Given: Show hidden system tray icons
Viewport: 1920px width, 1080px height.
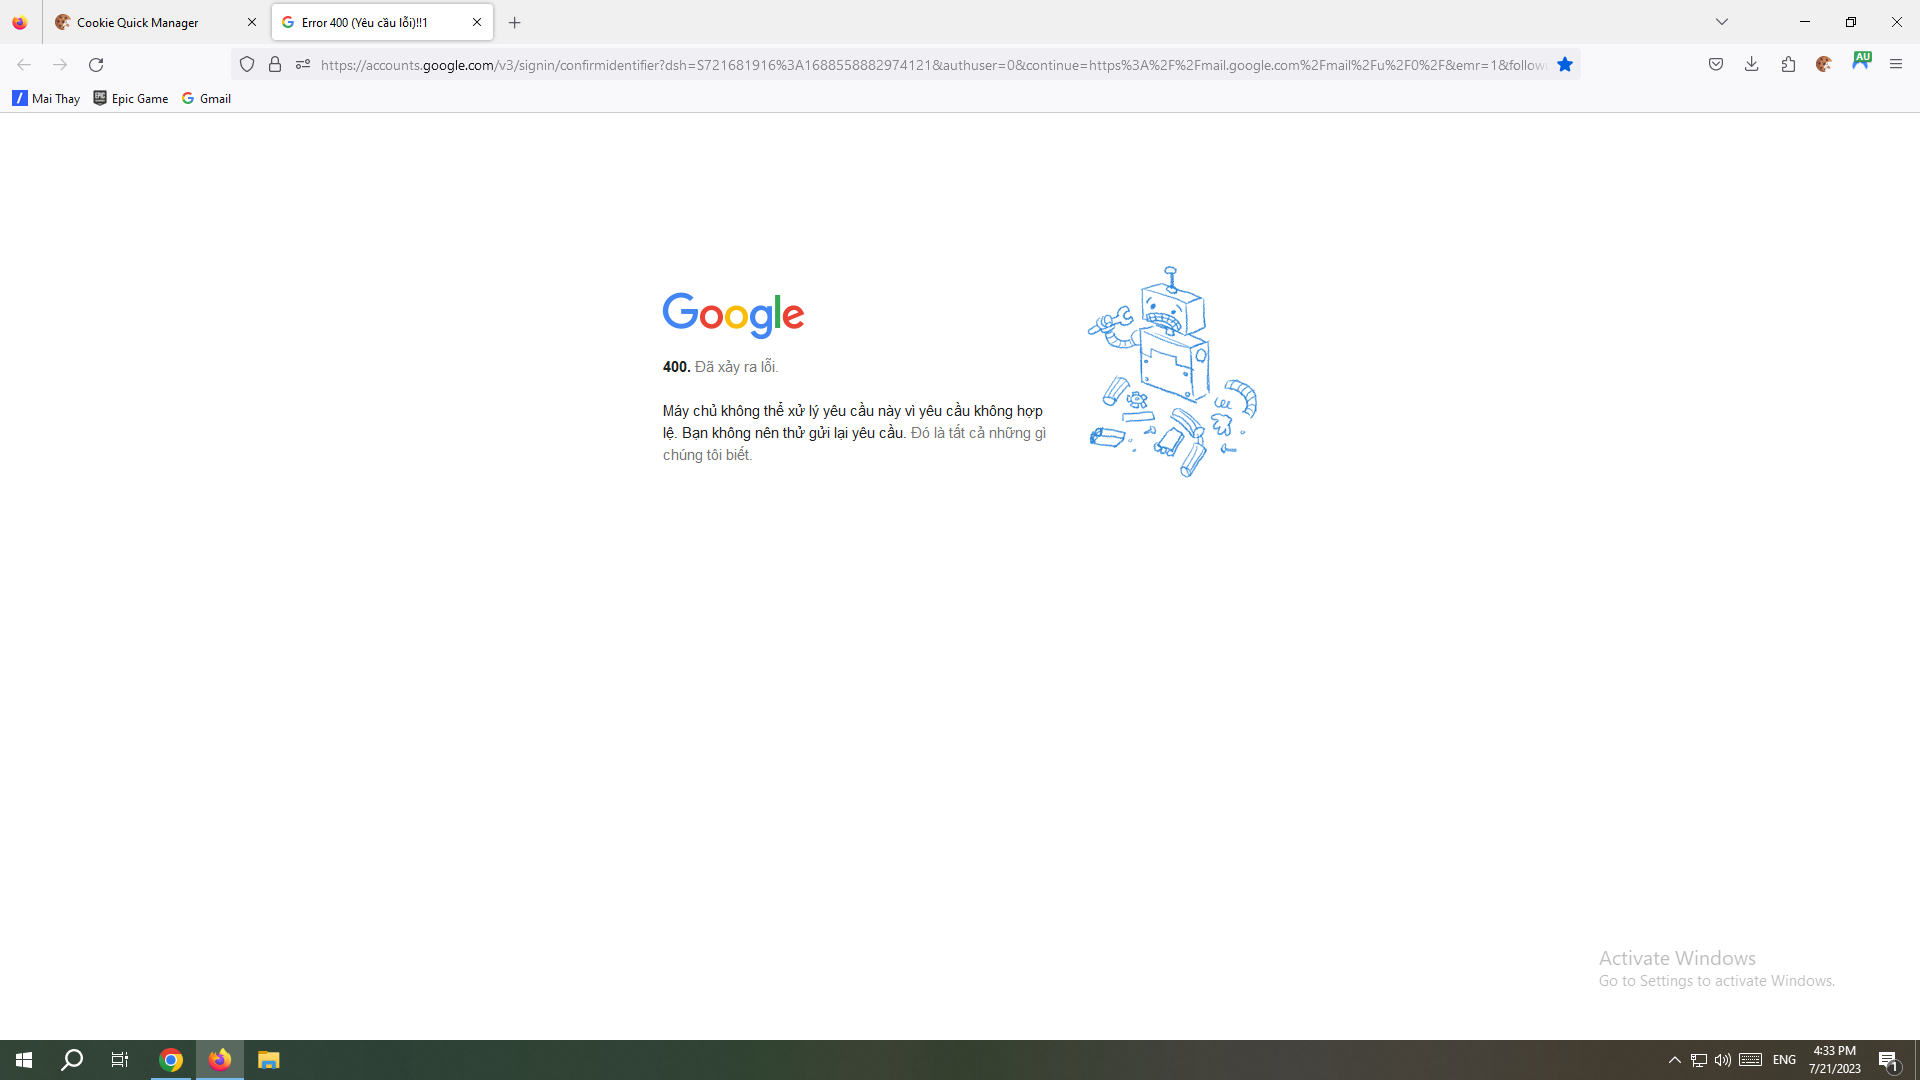Looking at the screenshot, I should pos(1675,1060).
